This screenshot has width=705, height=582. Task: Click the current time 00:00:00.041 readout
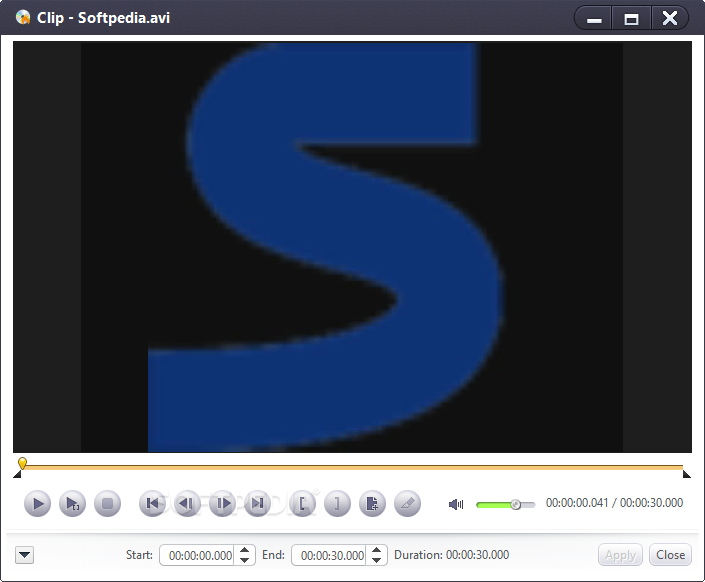tap(577, 503)
